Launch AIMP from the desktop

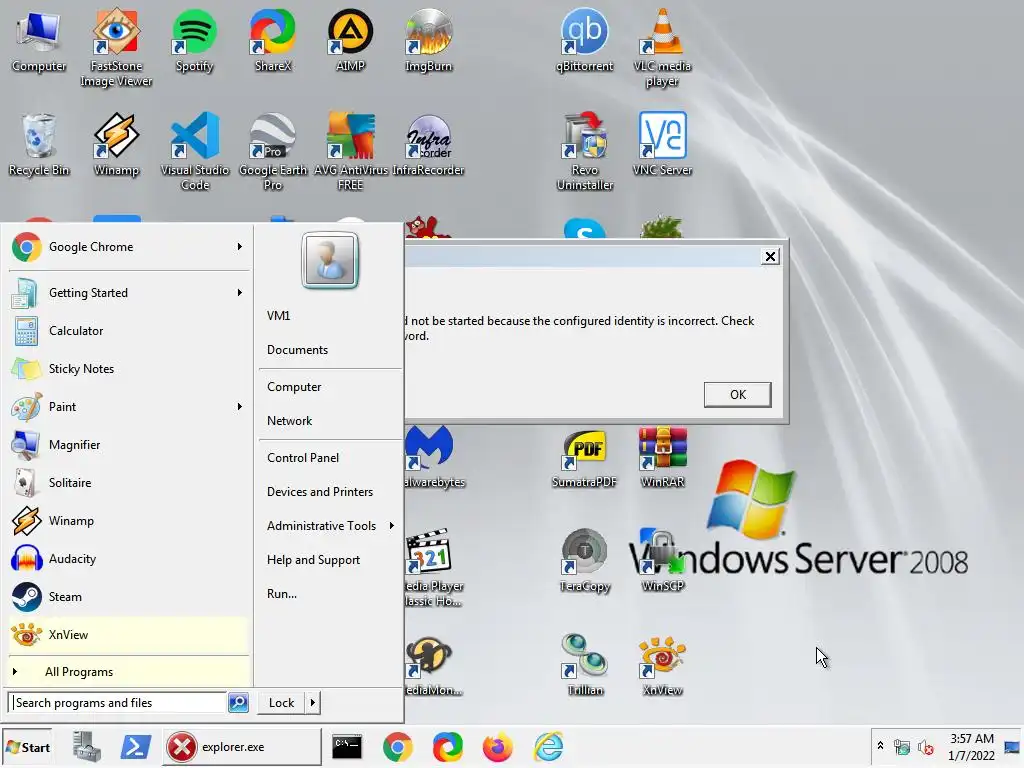(350, 40)
